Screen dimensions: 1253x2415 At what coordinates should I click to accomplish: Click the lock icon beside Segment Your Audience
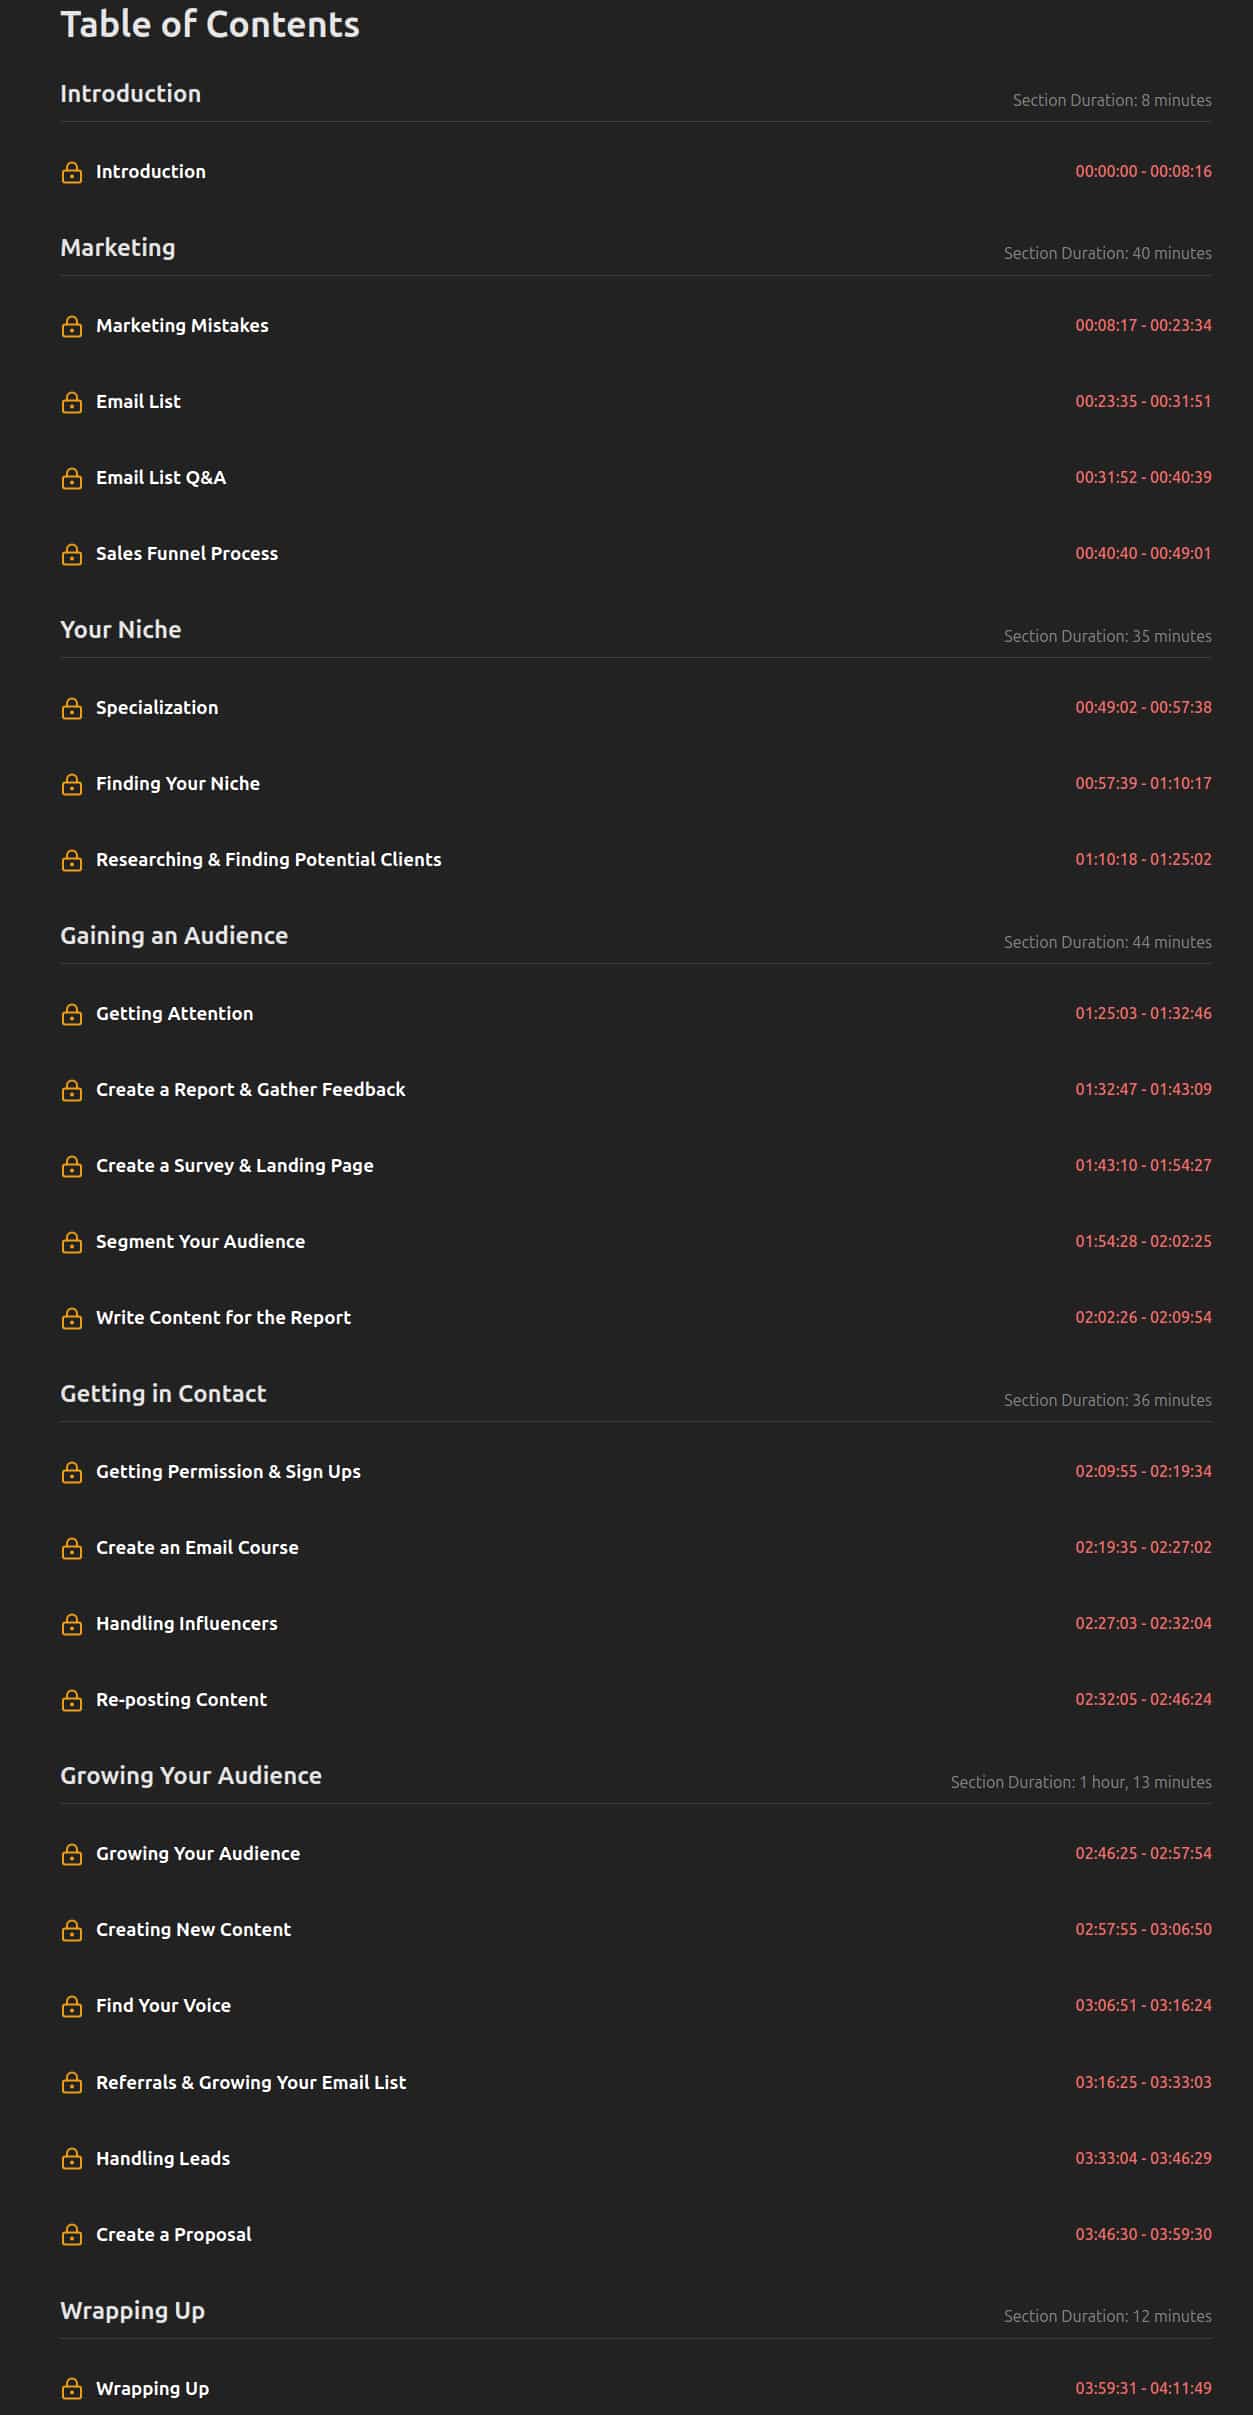click(72, 1242)
